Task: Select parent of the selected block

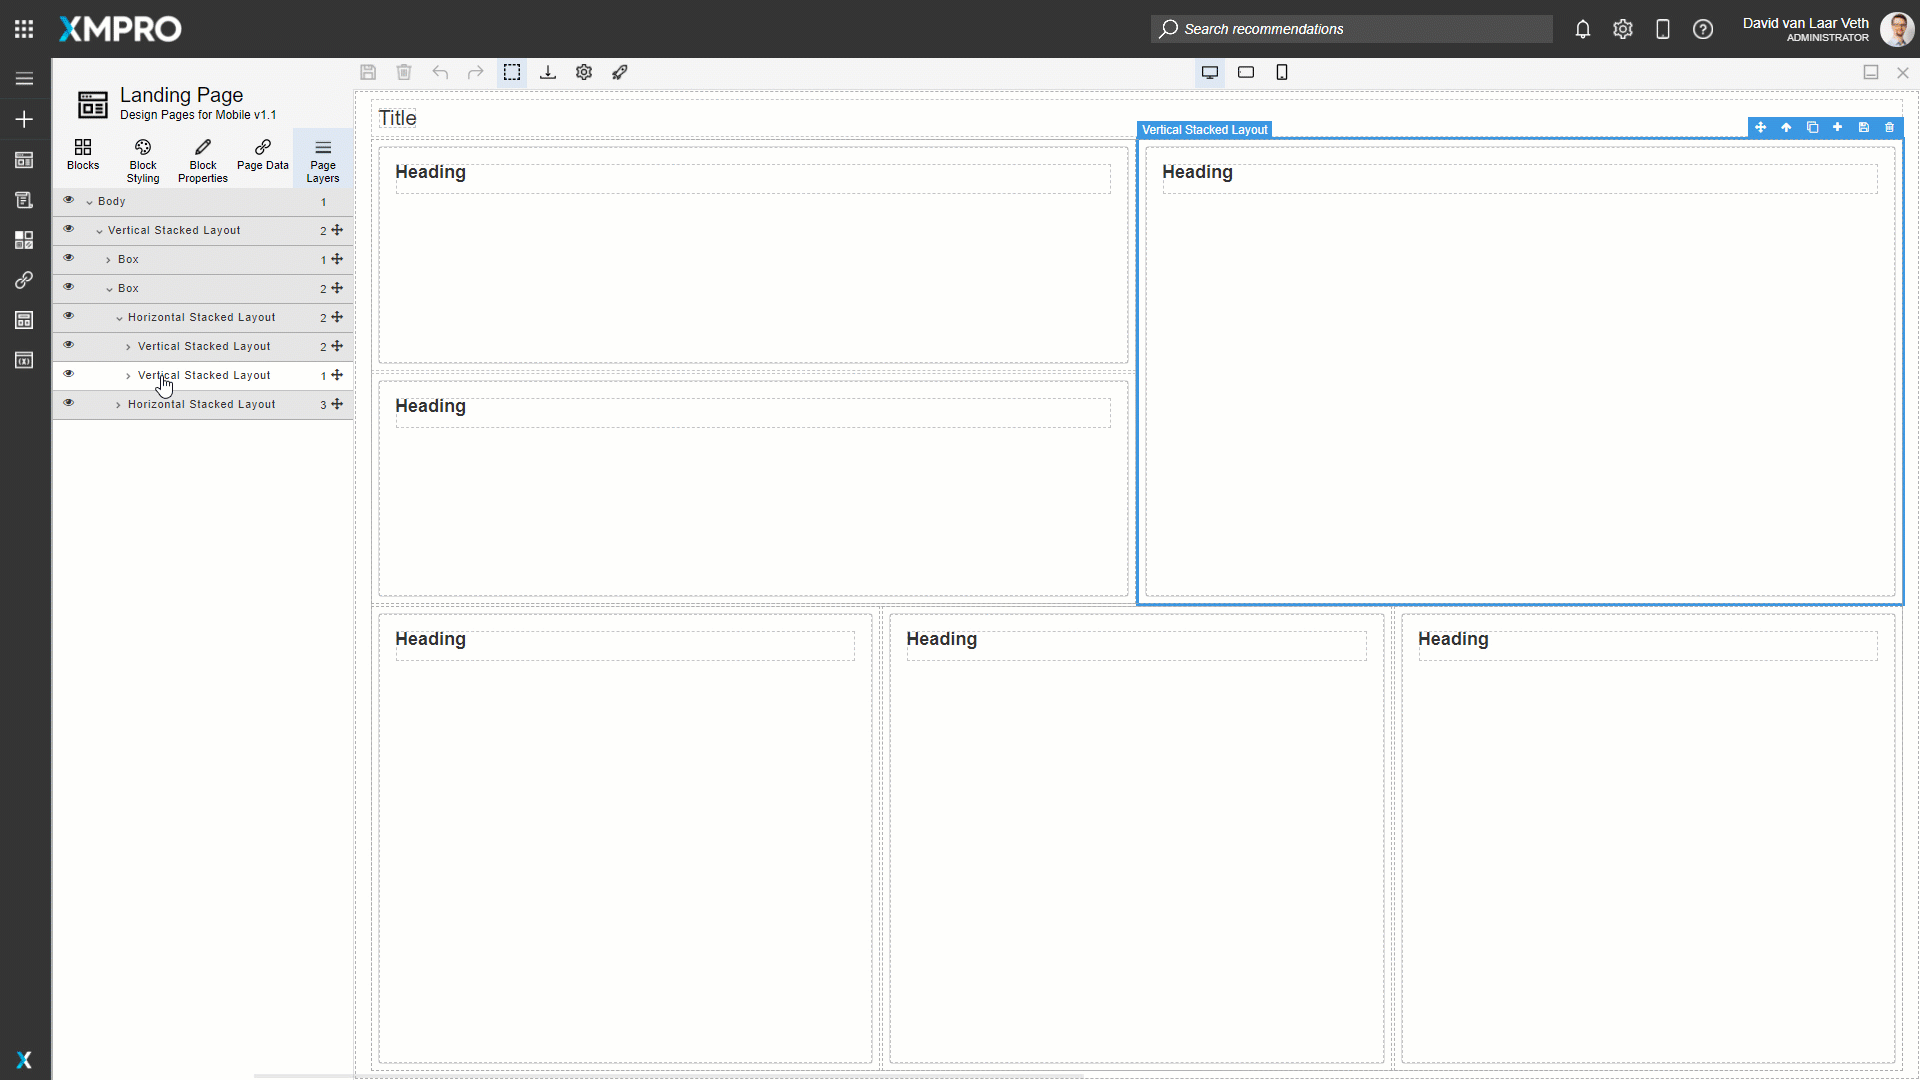Action: pyautogui.click(x=1786, y=127)
